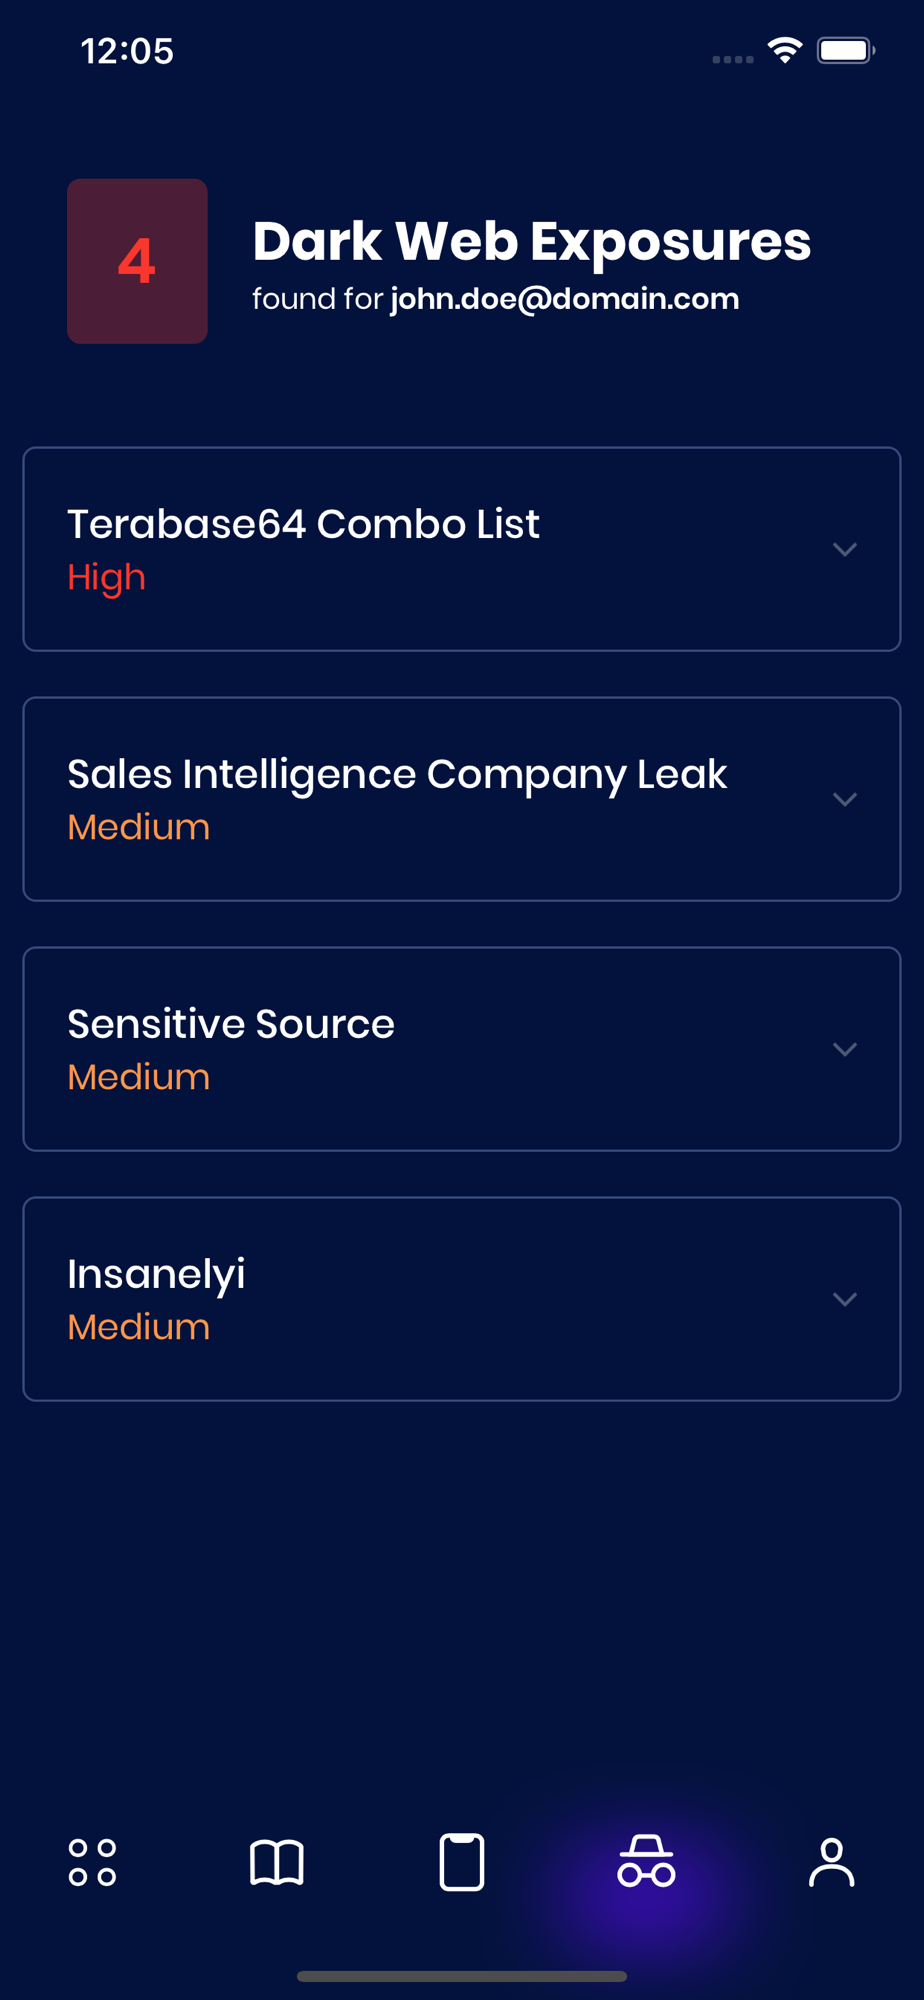Tap the Dark Web Exposures heading
The height and width of the screenshot is (2000, 924).
point(531,241)
